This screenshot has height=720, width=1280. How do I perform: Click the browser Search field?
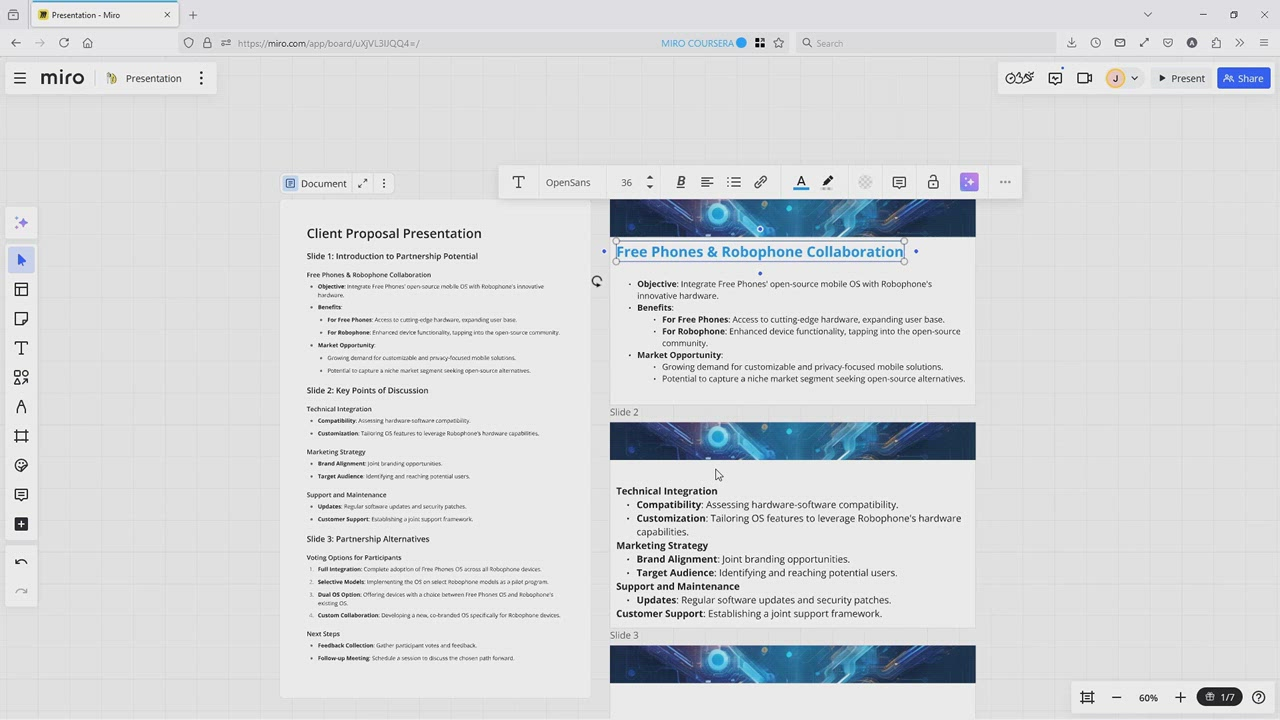tap(925, 43)
